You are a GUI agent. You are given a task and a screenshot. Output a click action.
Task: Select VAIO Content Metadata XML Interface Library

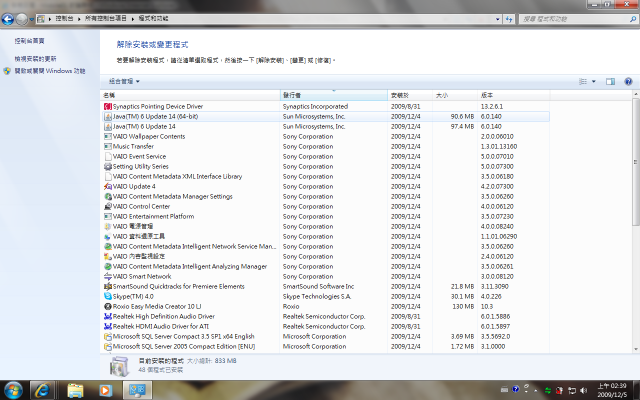tap(326, 176)
